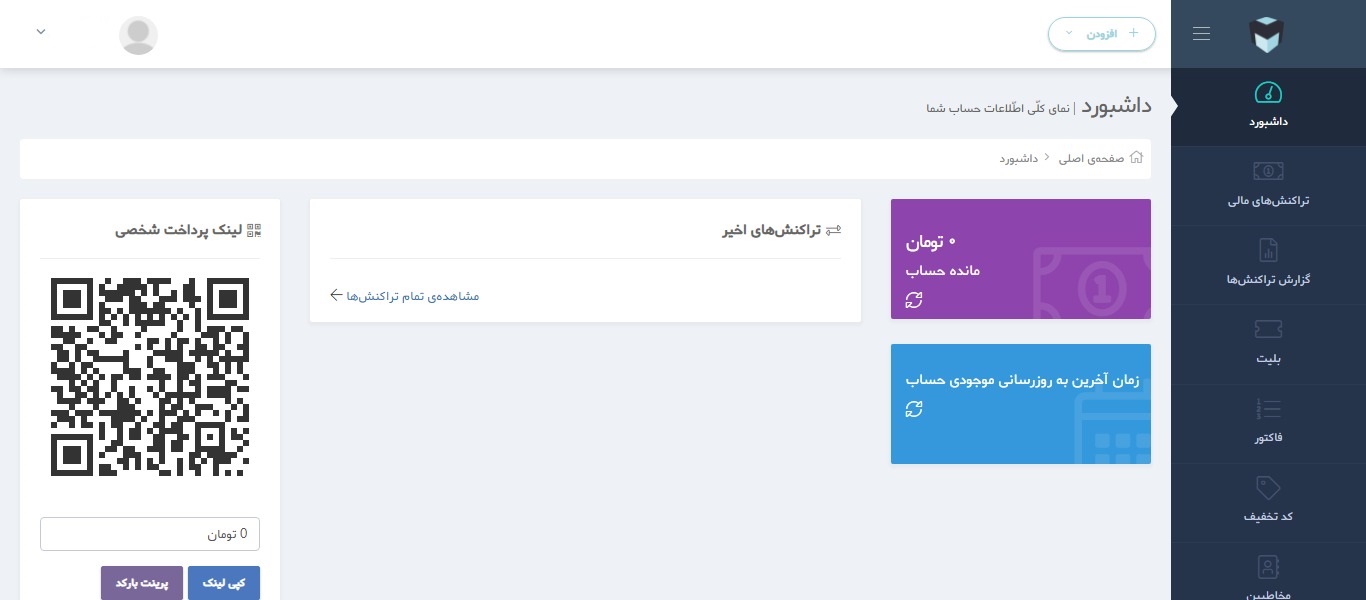The image size is (1366, 600).
Task: Click the ۰ تومان balance amount
Action: 932,242
